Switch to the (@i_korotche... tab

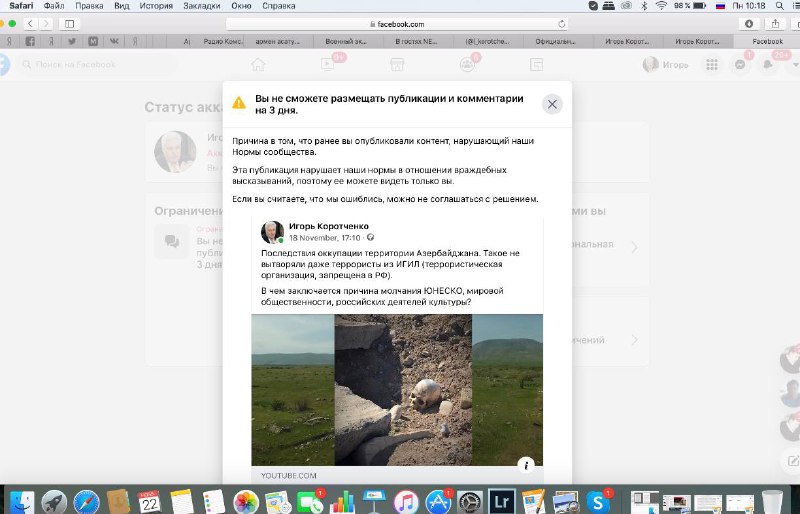[487, 41]
